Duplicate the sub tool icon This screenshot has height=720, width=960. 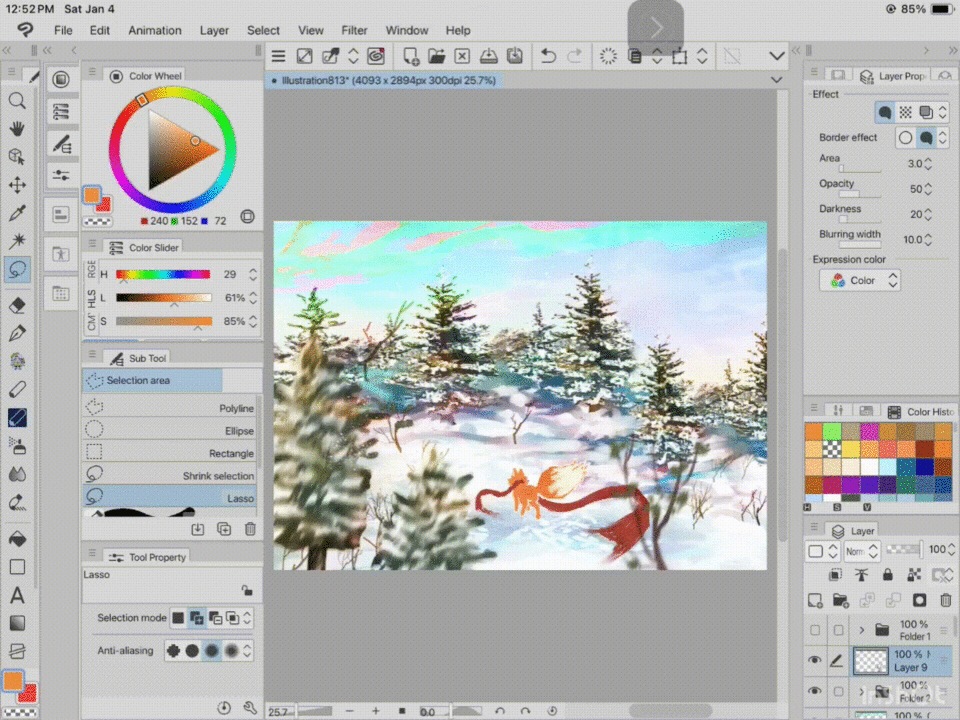(224, 529)
